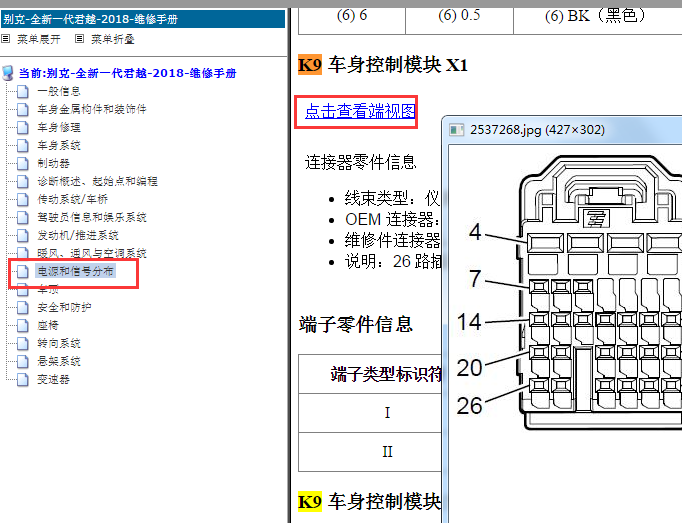Click the page icon next to 转向系统
This screenshot has height=523, width=682.
click(23, 344)
